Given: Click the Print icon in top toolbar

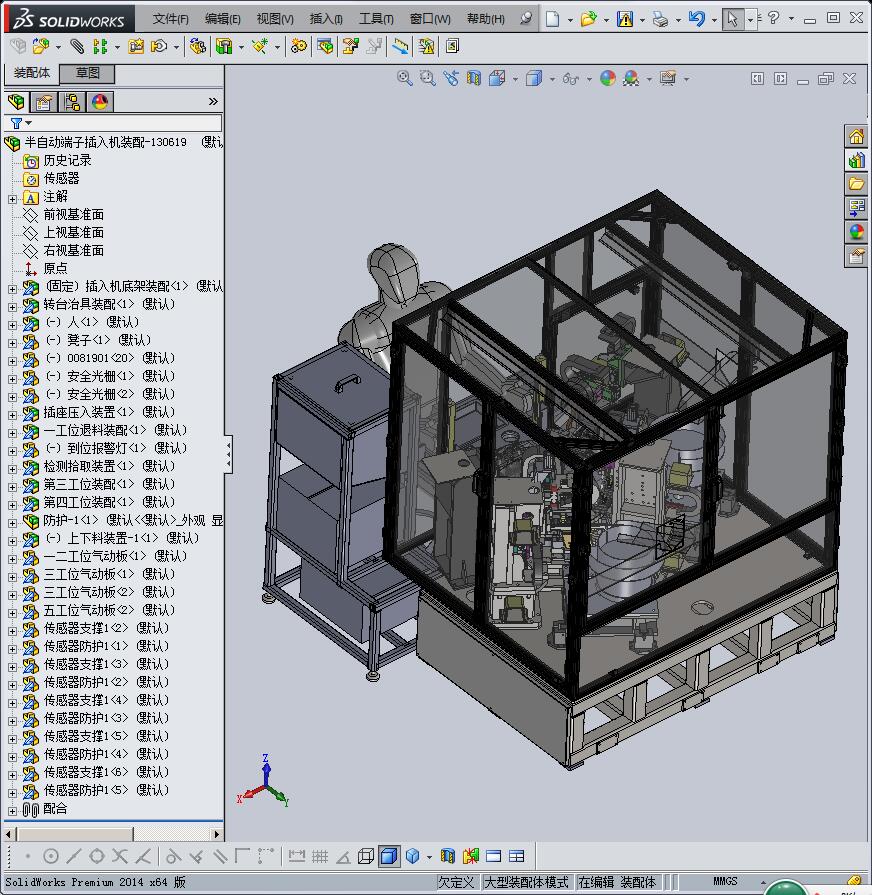Looking at the screenshot, I should click(x=659, y=19).
